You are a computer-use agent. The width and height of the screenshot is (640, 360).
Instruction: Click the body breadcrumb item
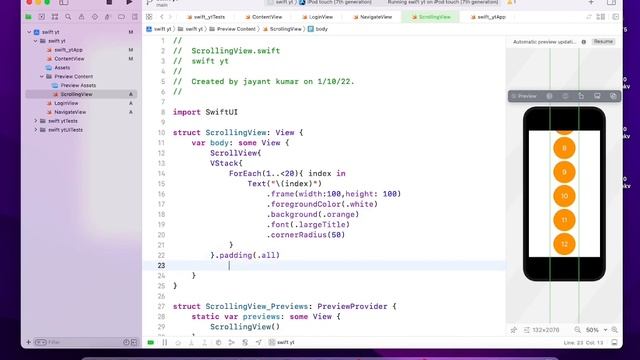point(318,29)
